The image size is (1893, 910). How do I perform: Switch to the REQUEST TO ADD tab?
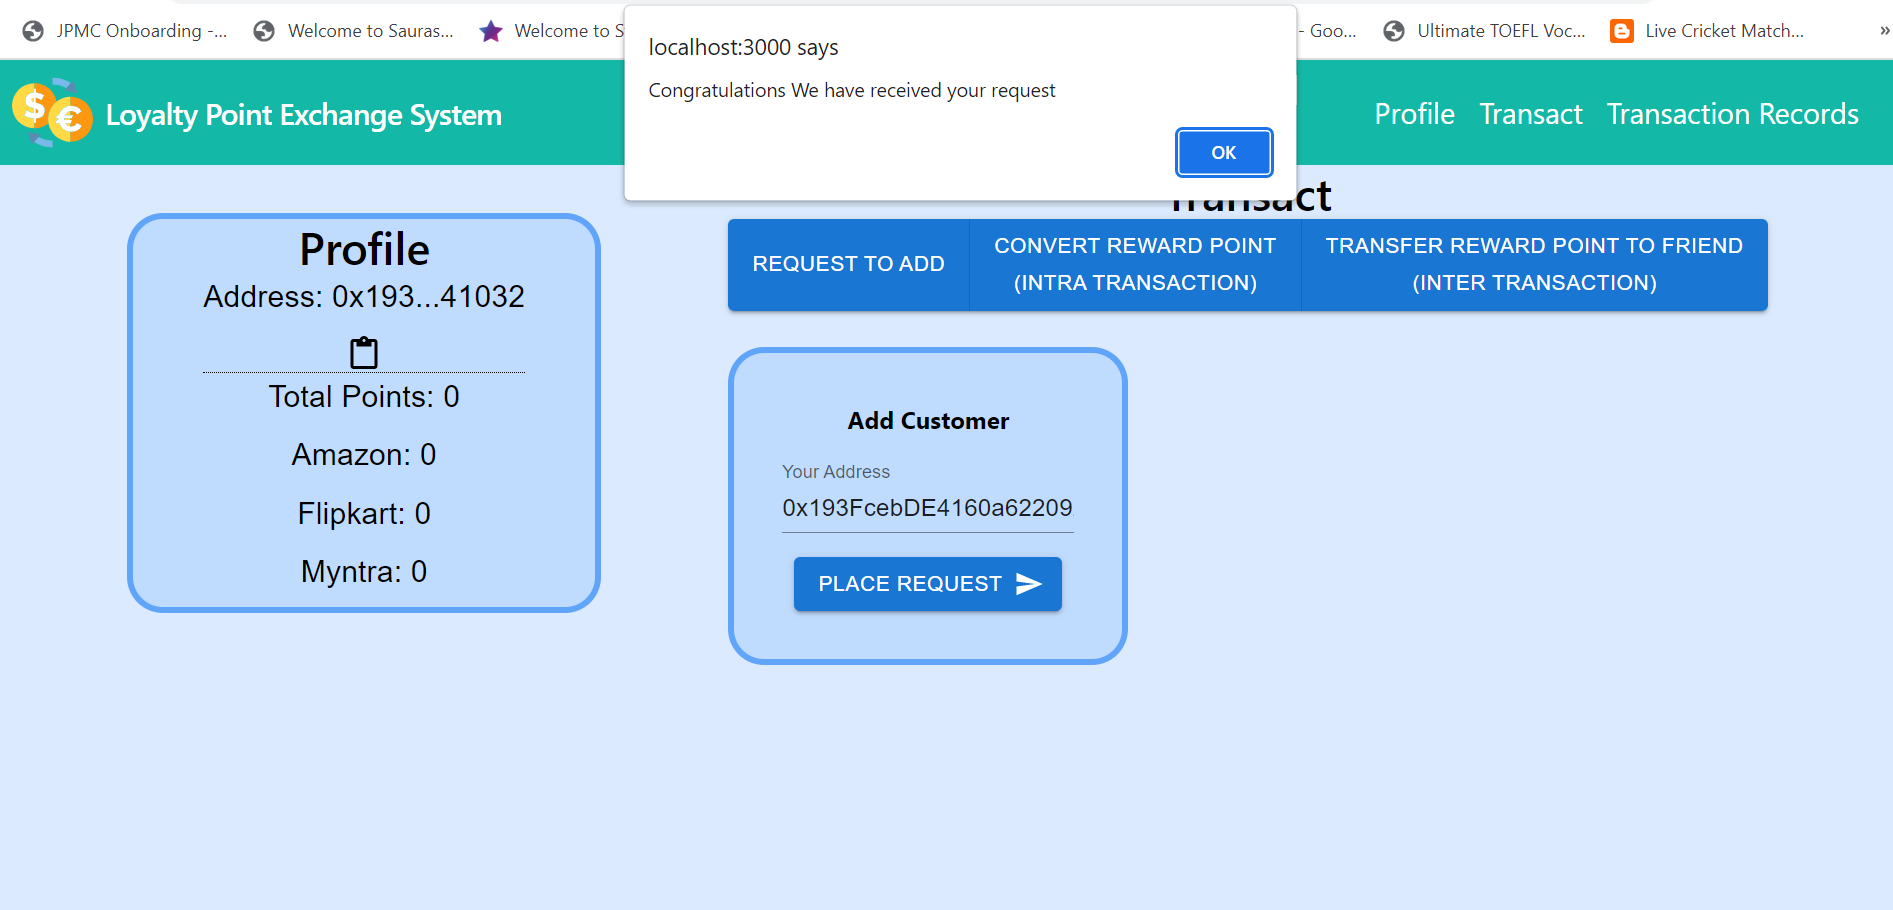pos(848,264)
